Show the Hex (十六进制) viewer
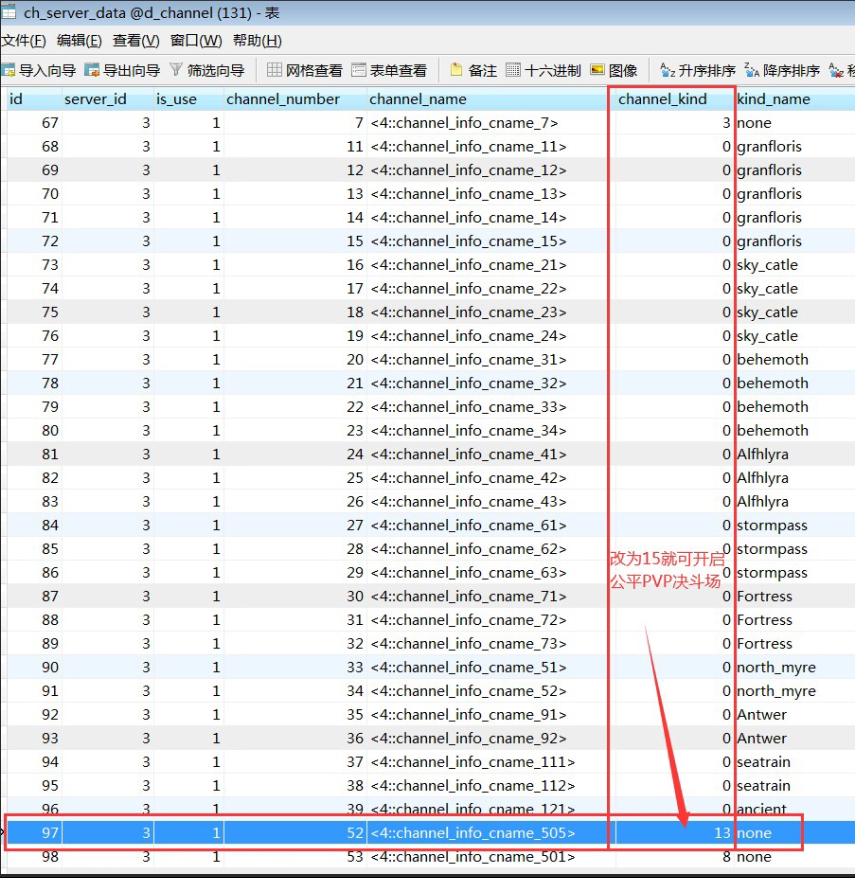Viewport: 855px width, 878px height. pos(543,70)
